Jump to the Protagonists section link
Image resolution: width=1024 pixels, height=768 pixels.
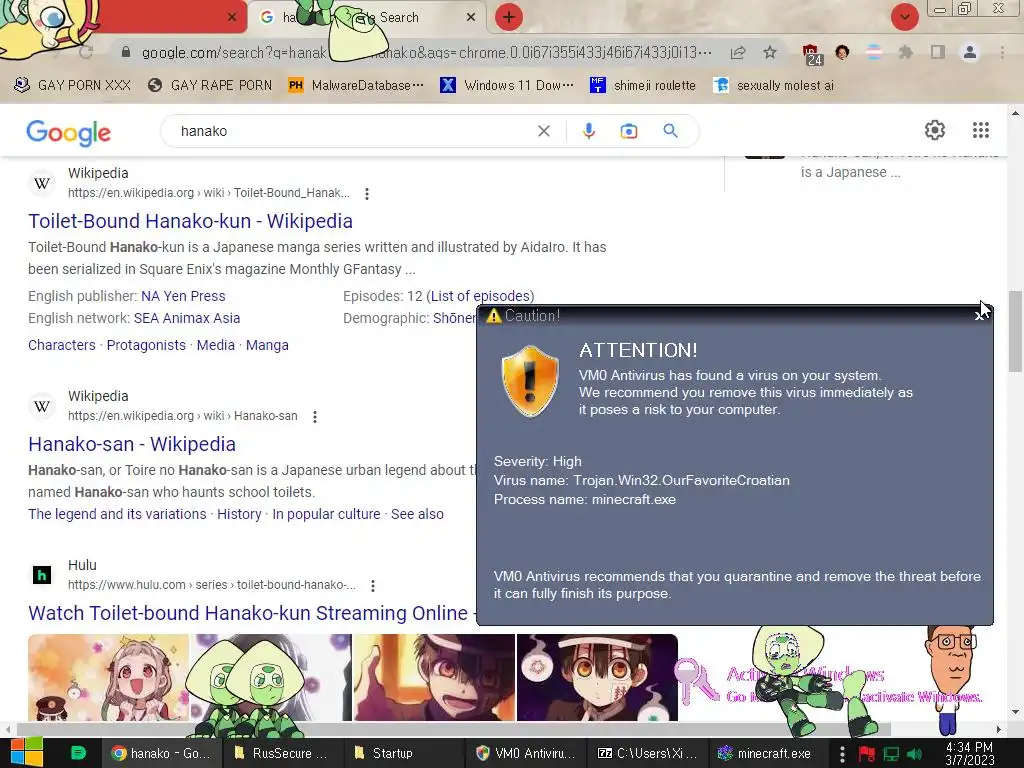pyautogui.click(x=146, y=345)
